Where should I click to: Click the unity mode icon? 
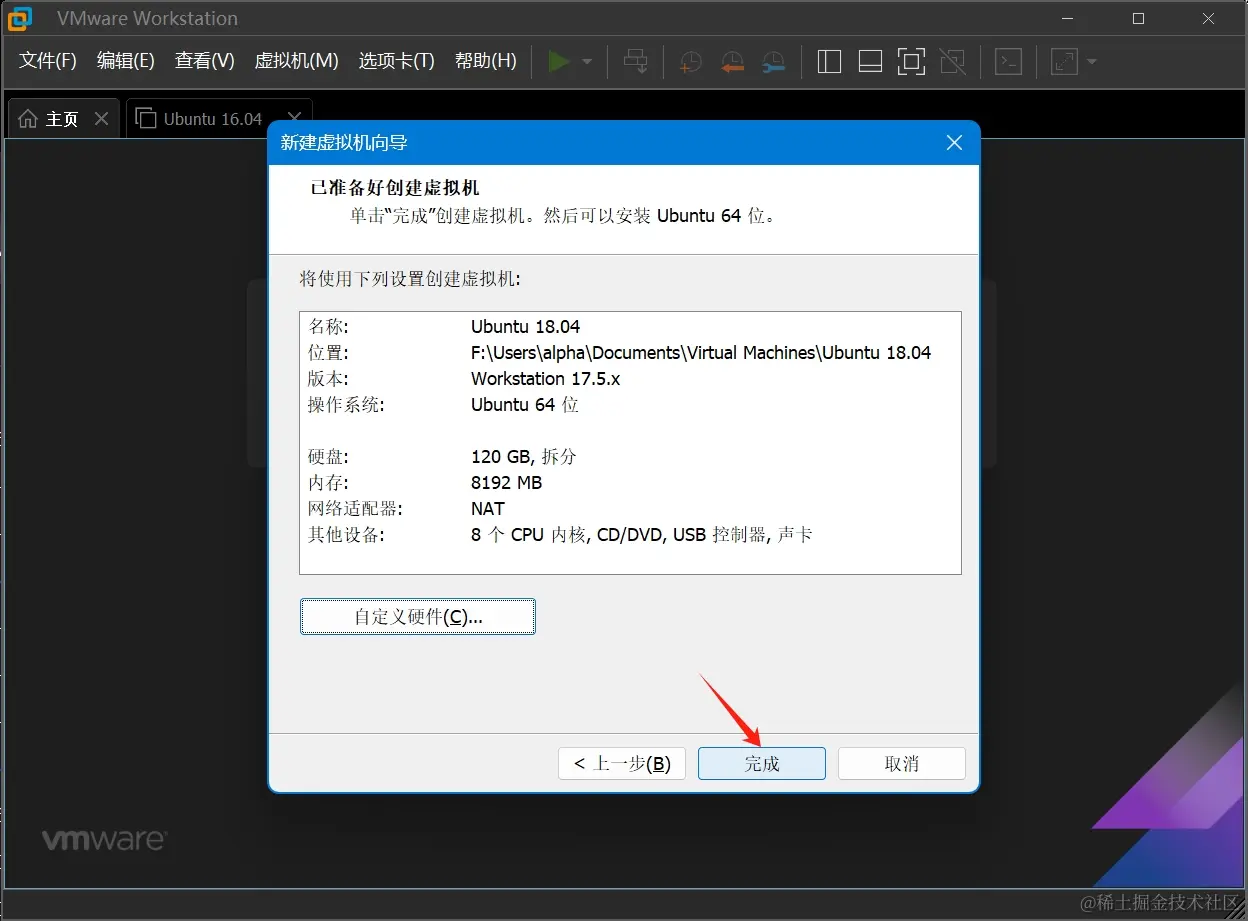953,62
